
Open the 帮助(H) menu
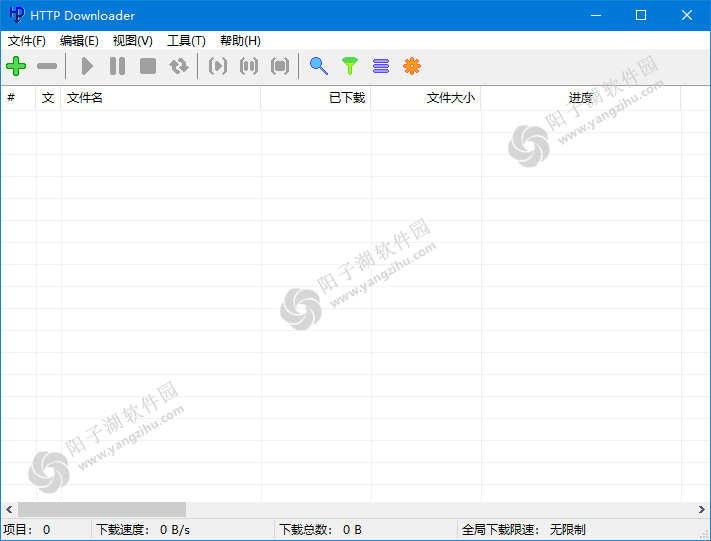pos(240,41)
